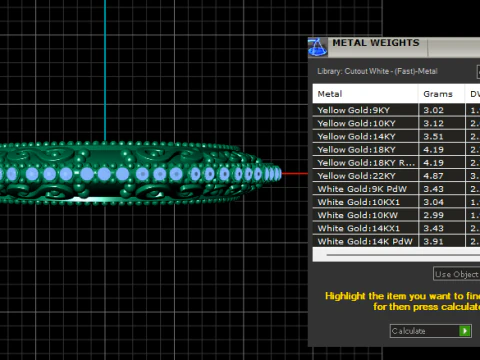This screenshot has height=360, width=480.
Task: Click the Library: Cutout White label
Action: point(377,71)
